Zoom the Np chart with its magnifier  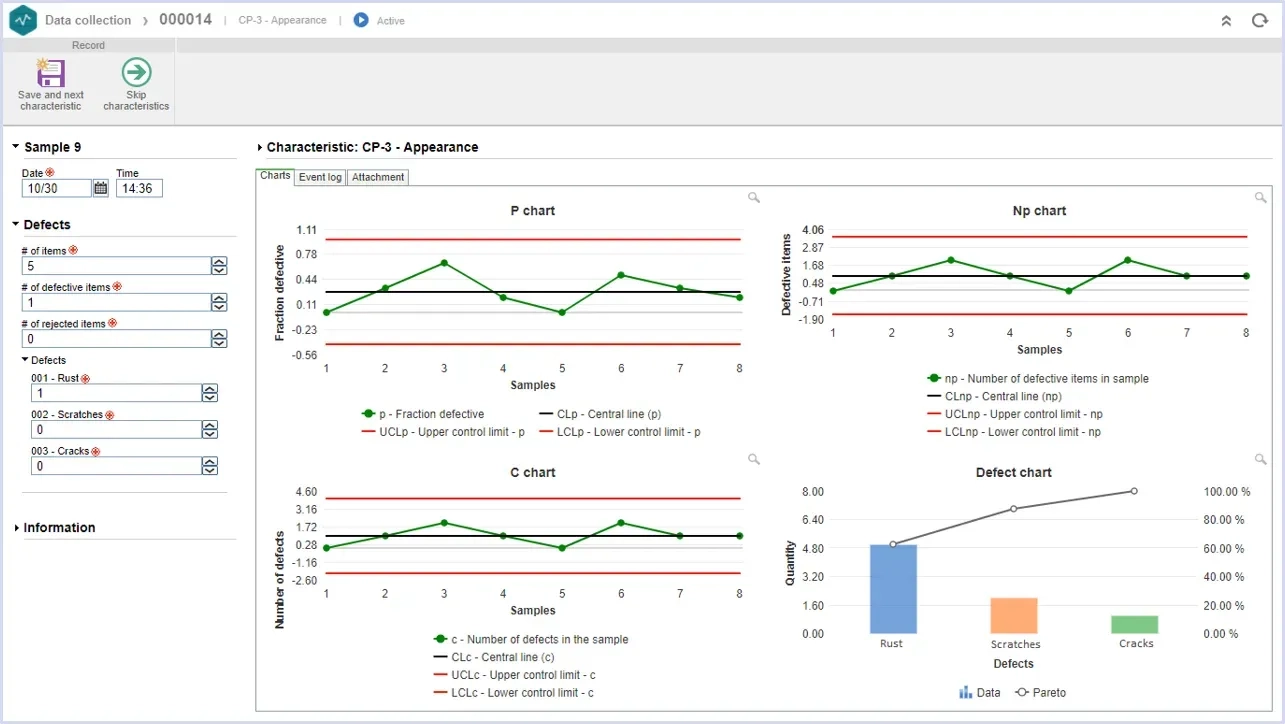coord(1261,197)
